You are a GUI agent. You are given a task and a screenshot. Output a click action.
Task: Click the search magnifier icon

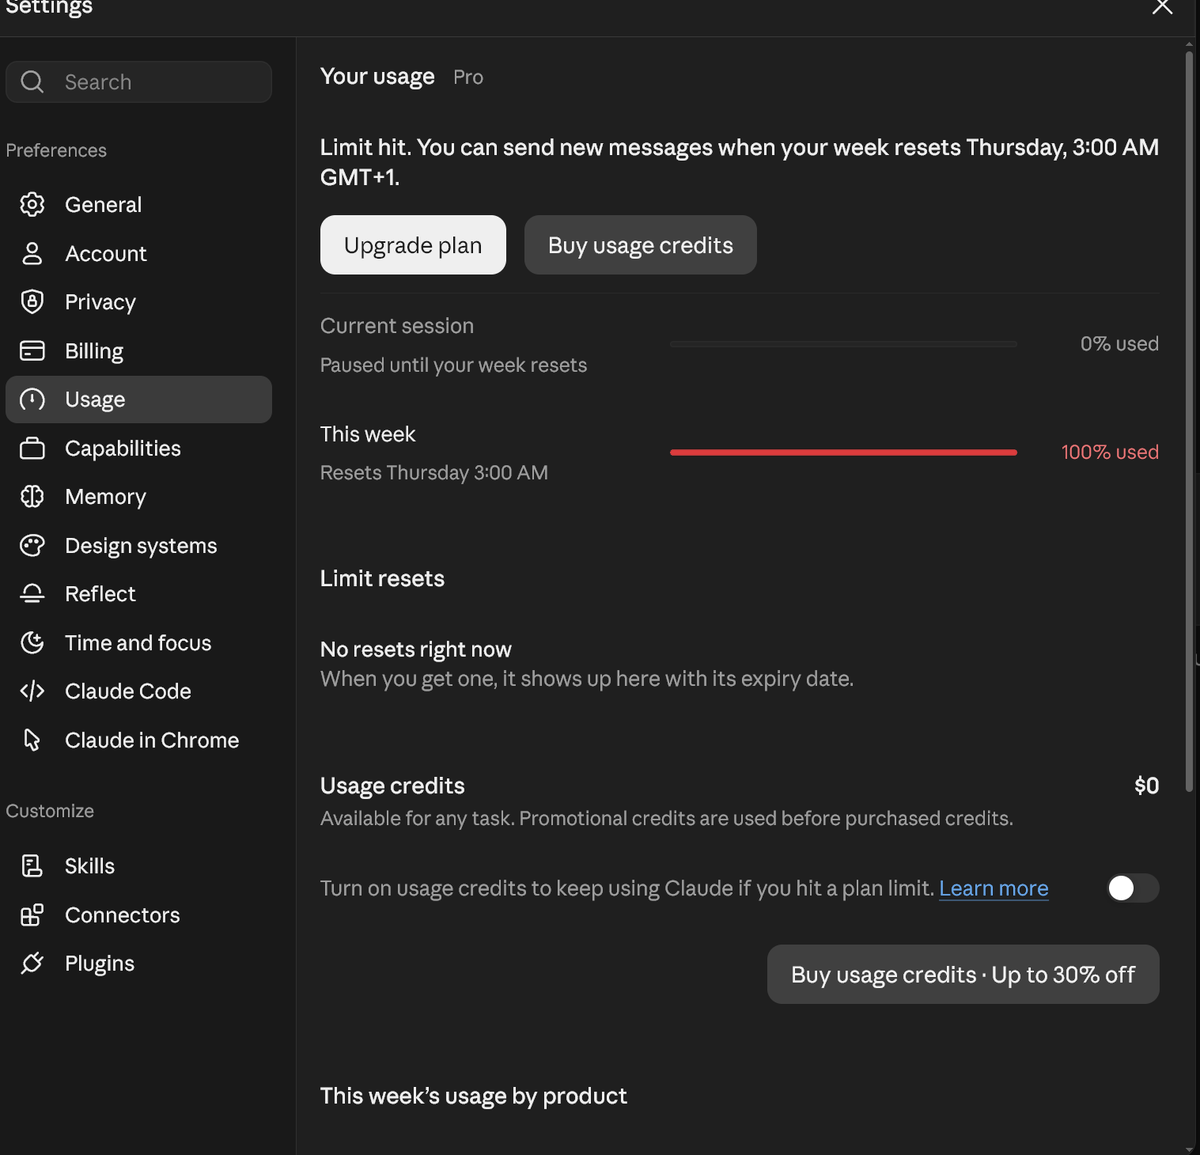pos(32,82)
